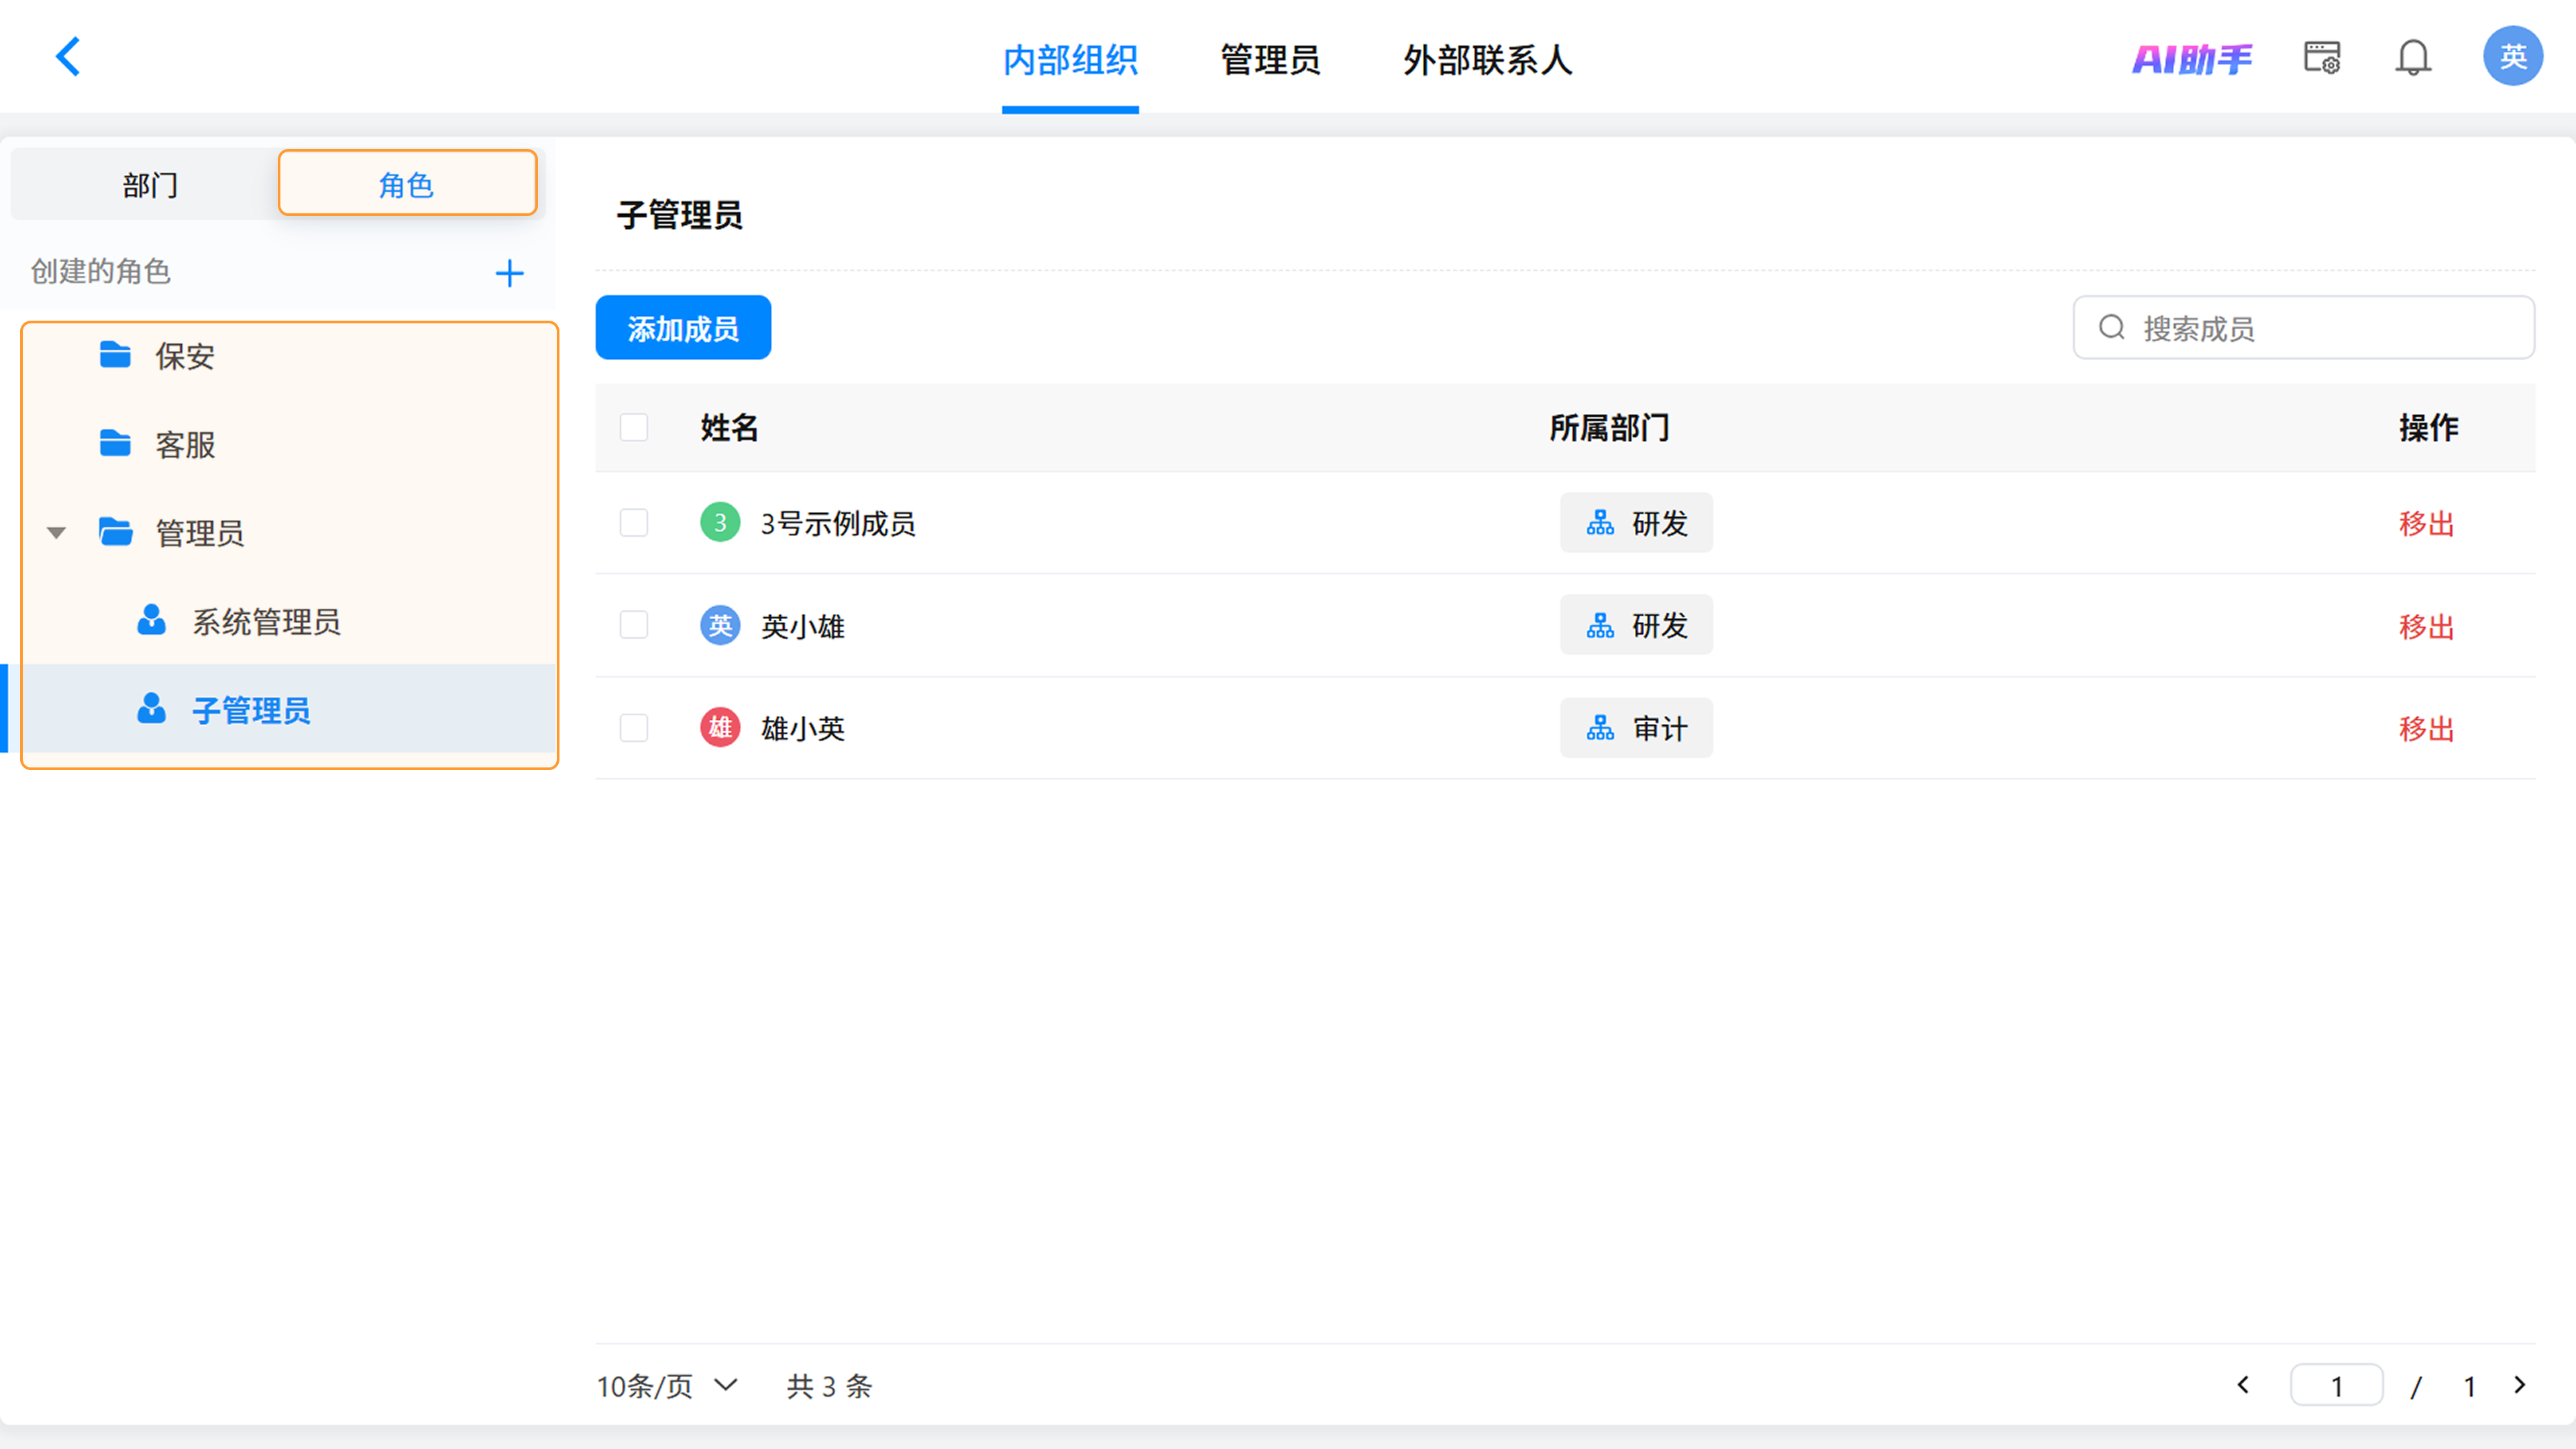
Task: Go back using the top-left arrow
Action: point(68,57)
